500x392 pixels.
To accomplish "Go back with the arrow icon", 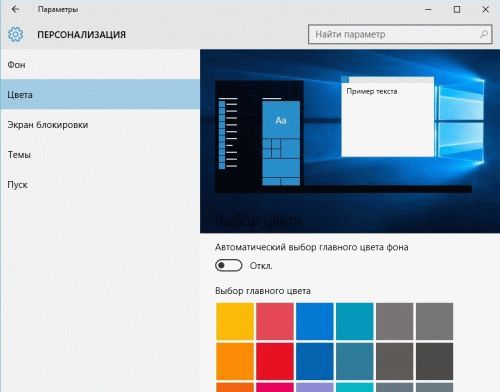I will pos(15,9).
